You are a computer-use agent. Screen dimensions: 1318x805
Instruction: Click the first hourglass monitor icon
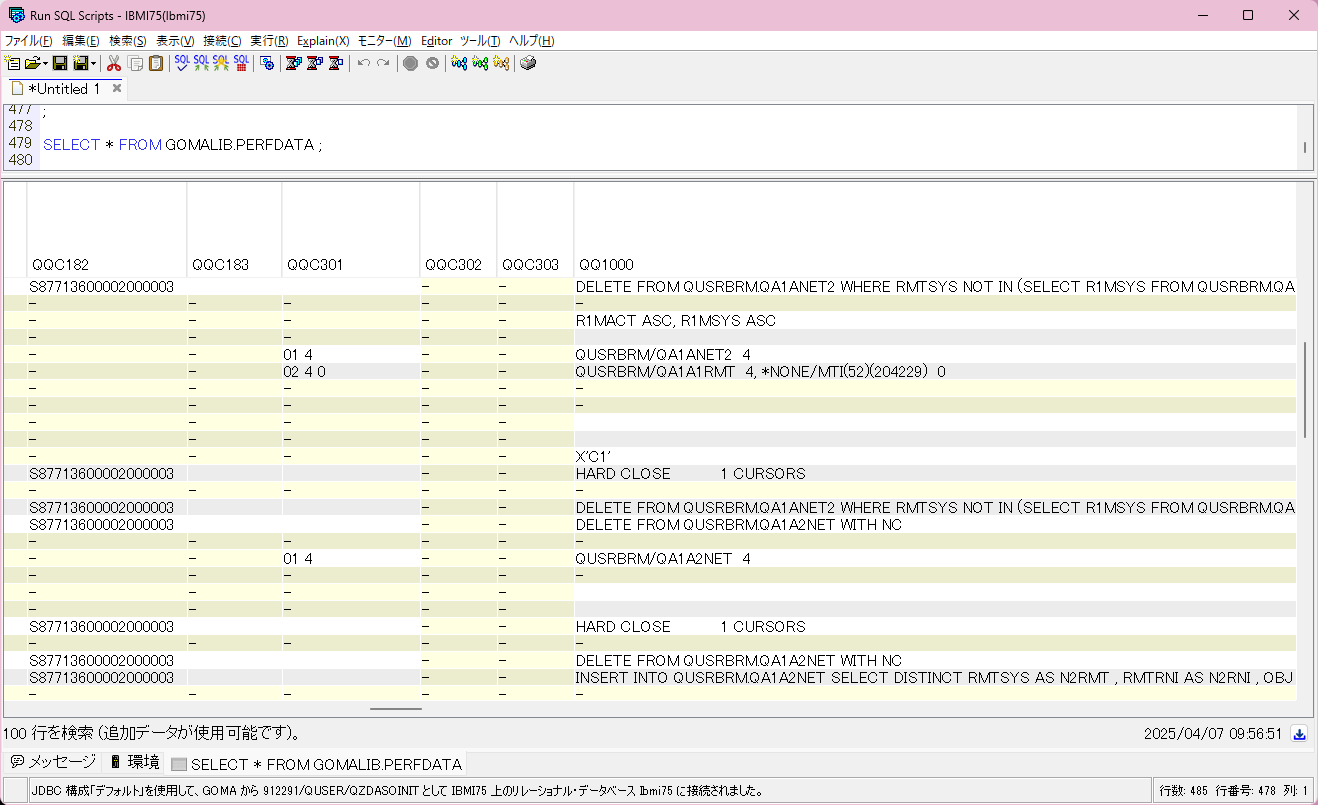294,63
